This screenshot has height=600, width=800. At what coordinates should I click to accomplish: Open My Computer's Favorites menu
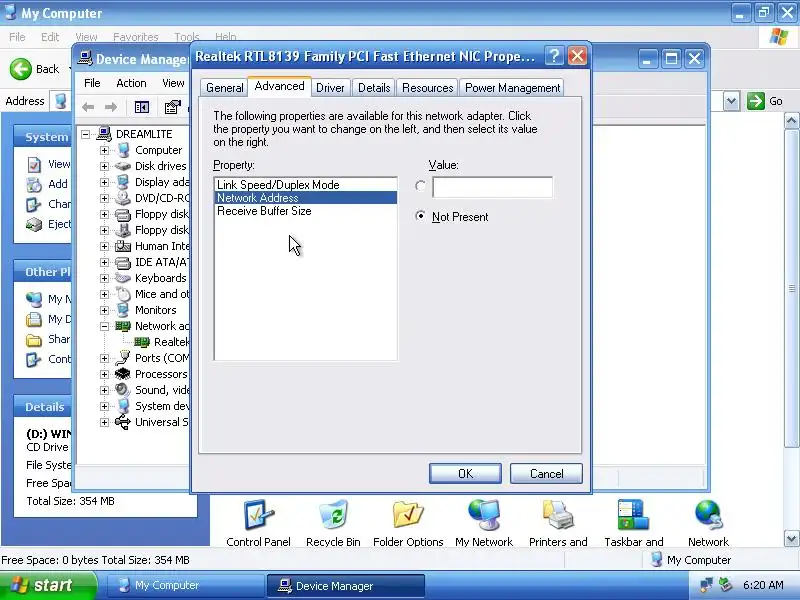pyautogui.click(x=136, y=37)
